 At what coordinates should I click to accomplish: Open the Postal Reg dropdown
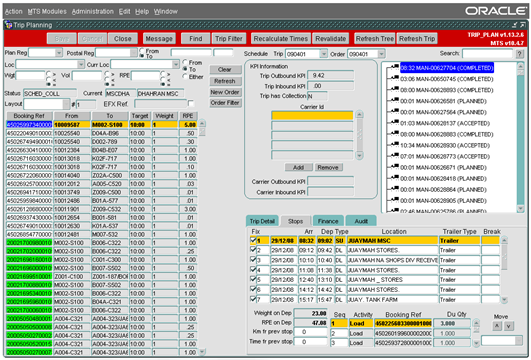coord(133,53)
